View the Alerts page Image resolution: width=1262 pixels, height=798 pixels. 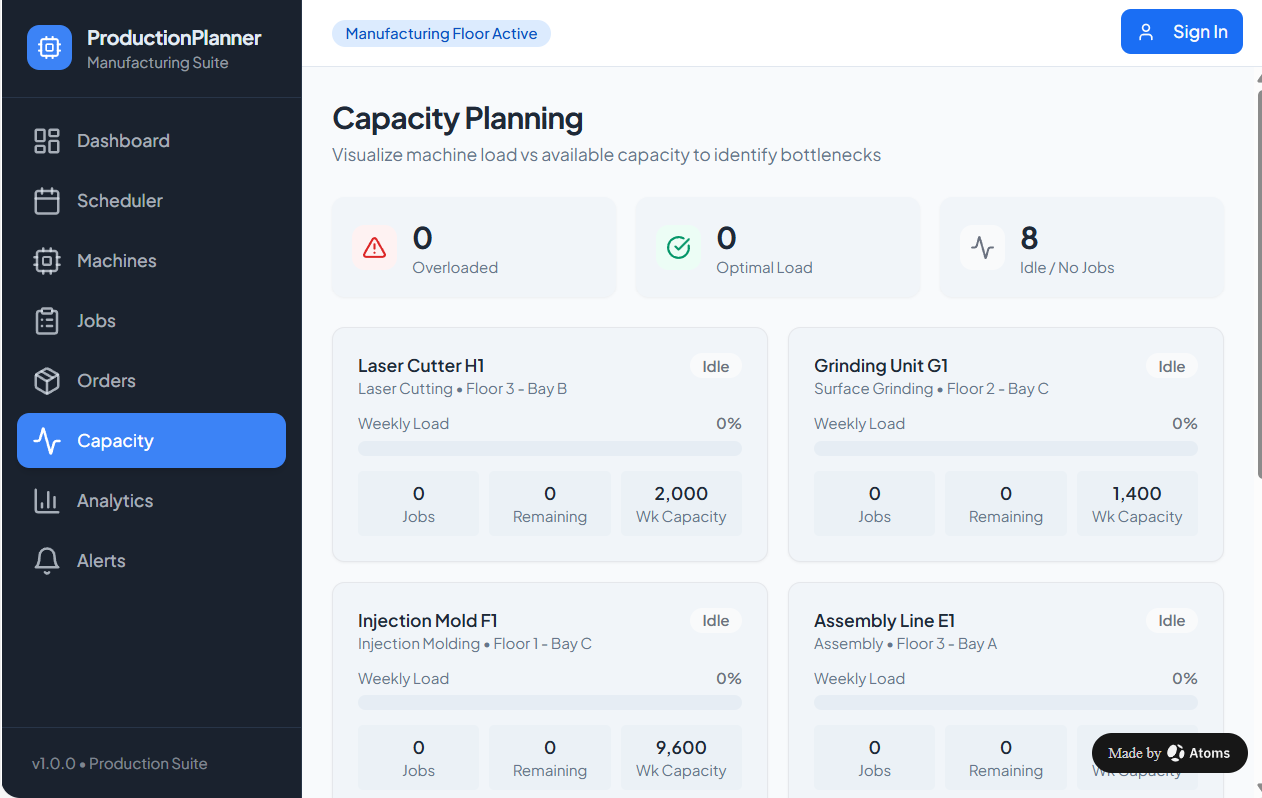tap(151, 561)
